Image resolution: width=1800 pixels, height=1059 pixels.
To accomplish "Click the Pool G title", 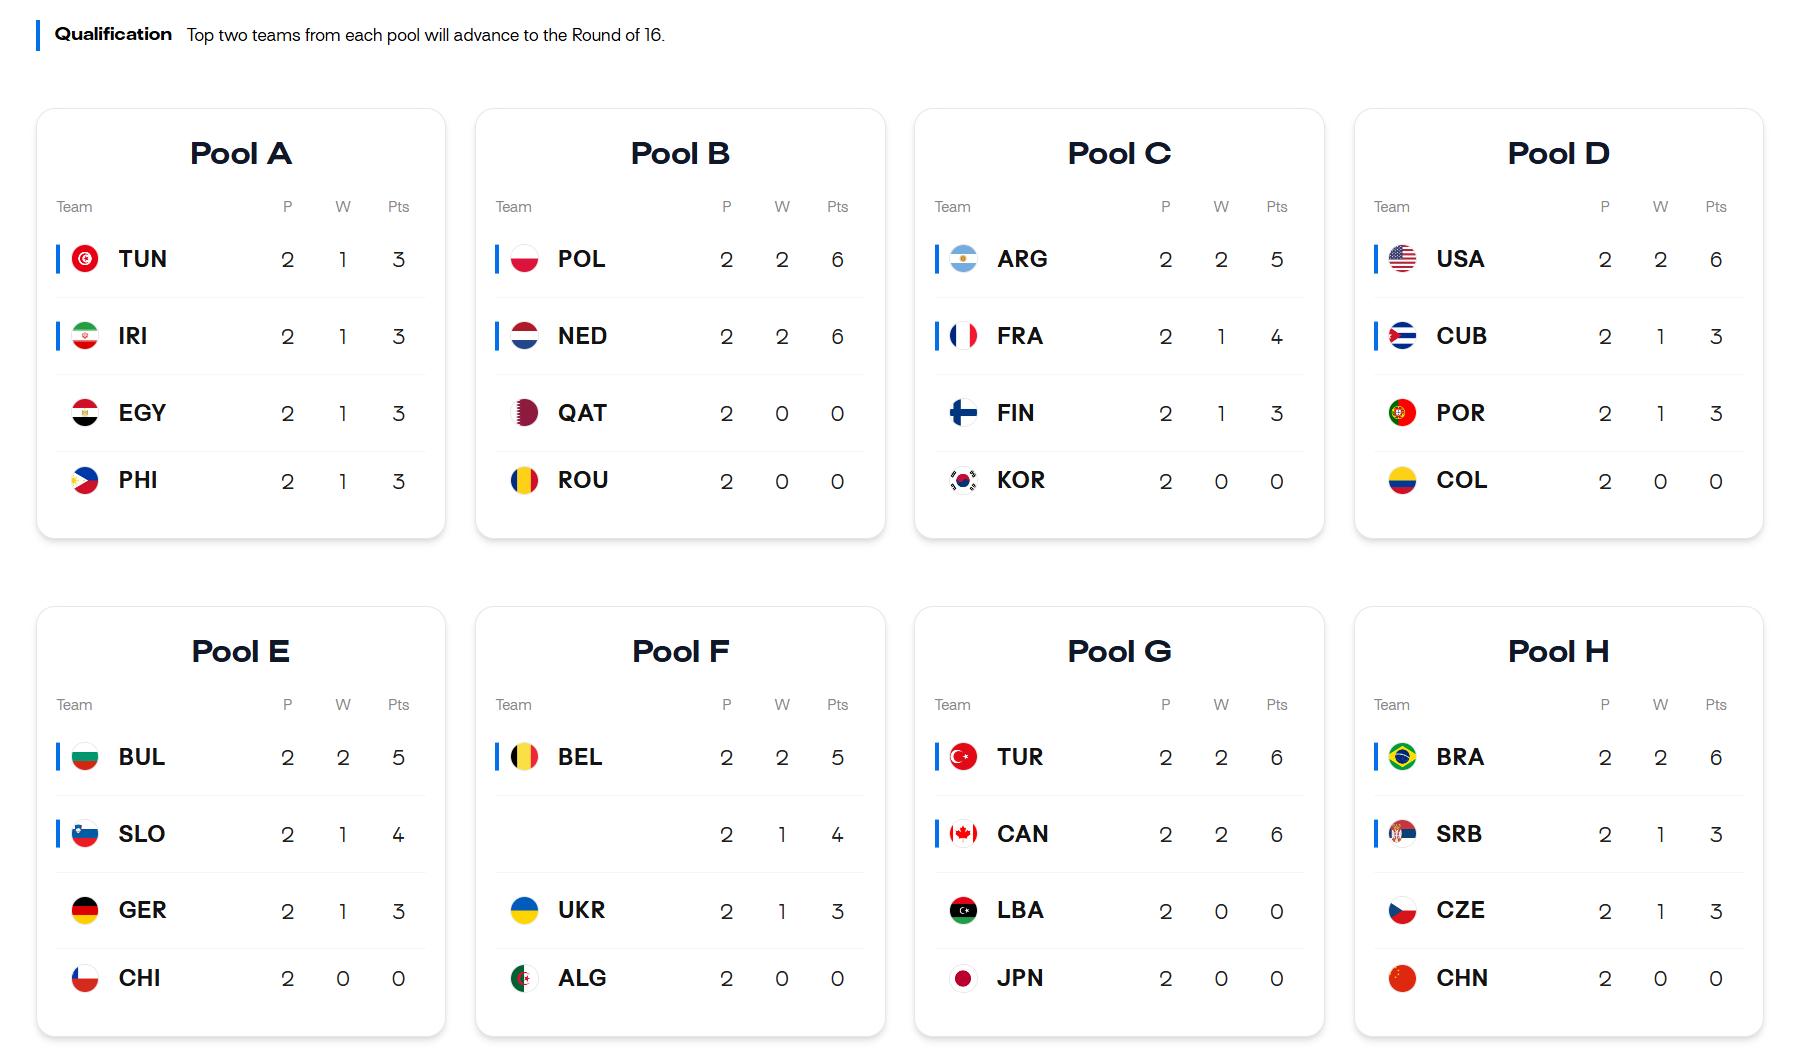I will pos(1119,651).
